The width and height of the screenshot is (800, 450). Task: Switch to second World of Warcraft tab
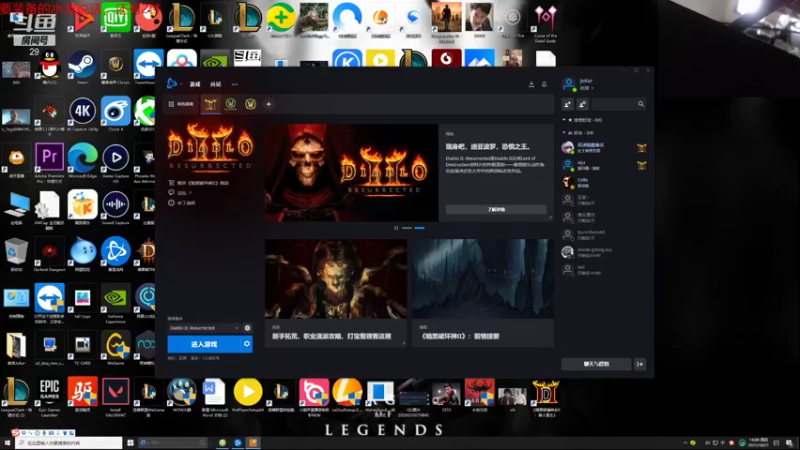coord(251,104)
